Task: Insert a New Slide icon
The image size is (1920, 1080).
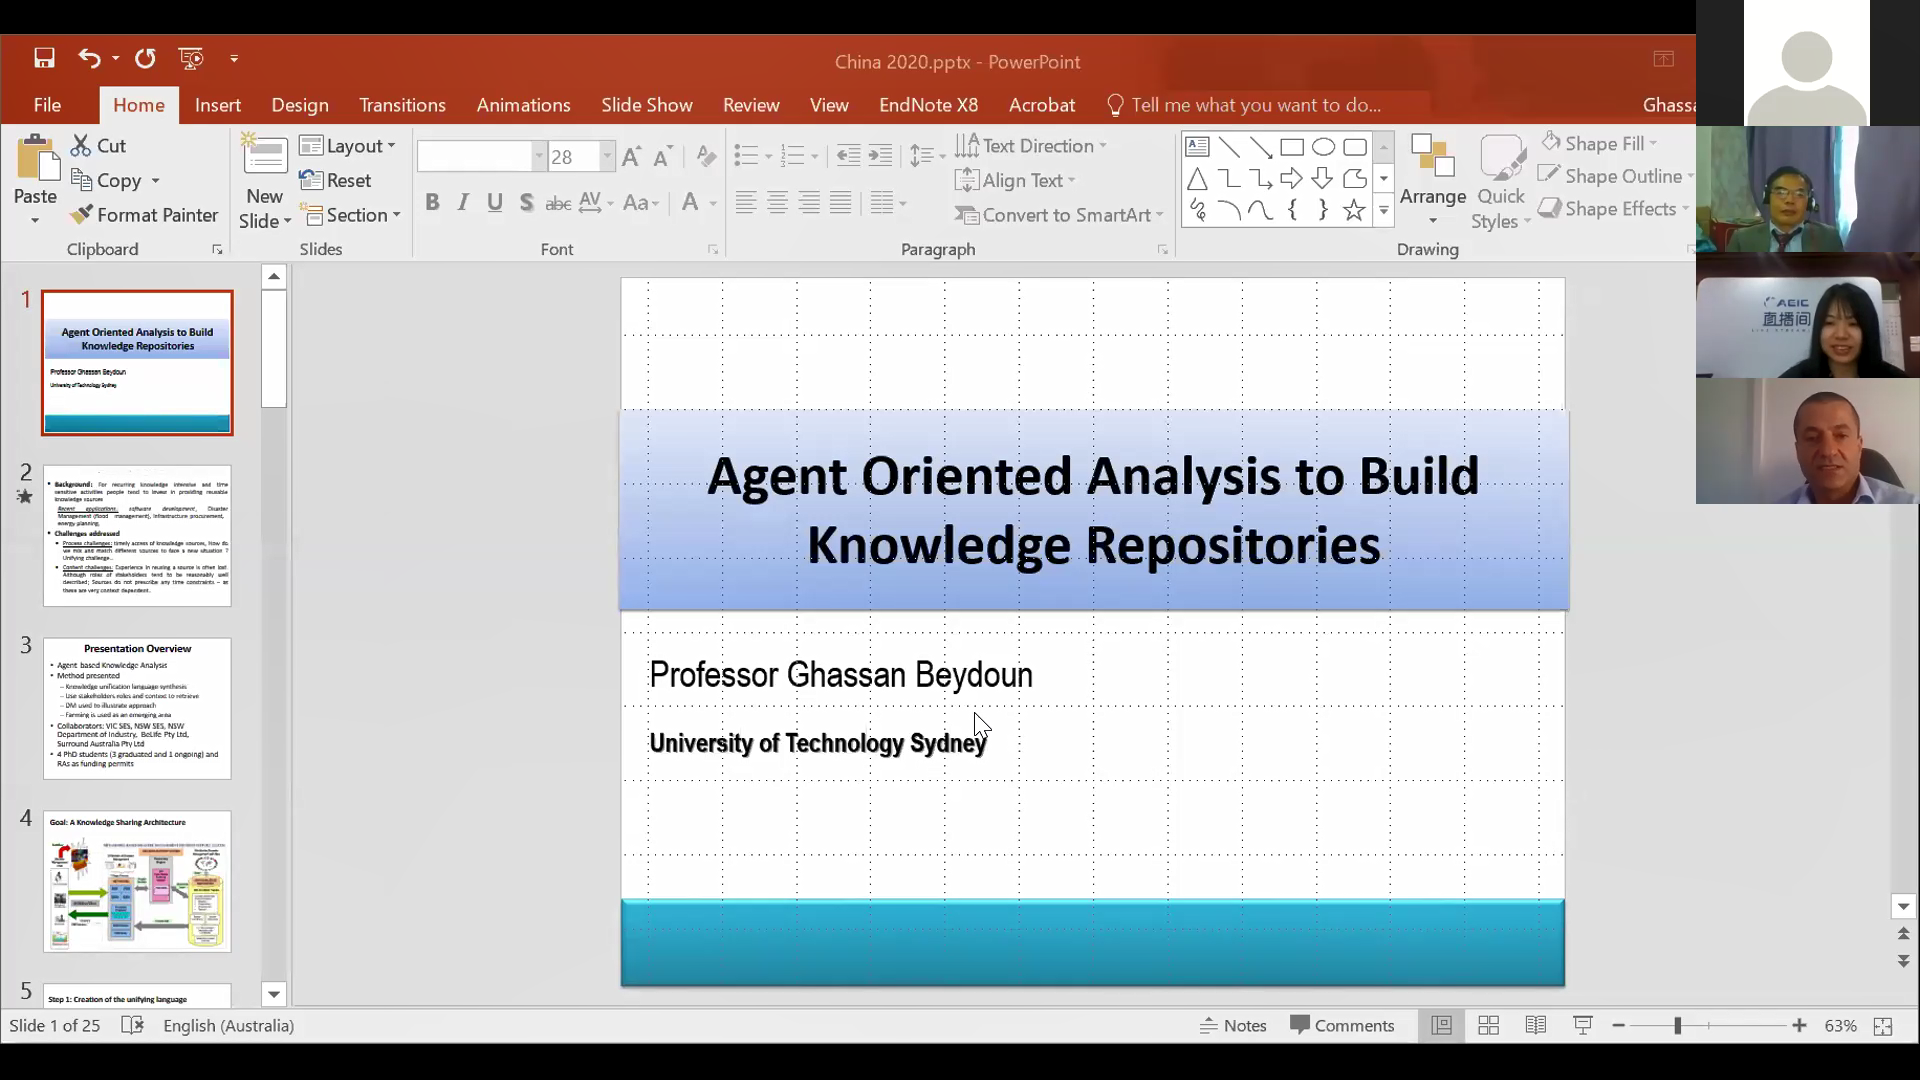Action: 265,157
